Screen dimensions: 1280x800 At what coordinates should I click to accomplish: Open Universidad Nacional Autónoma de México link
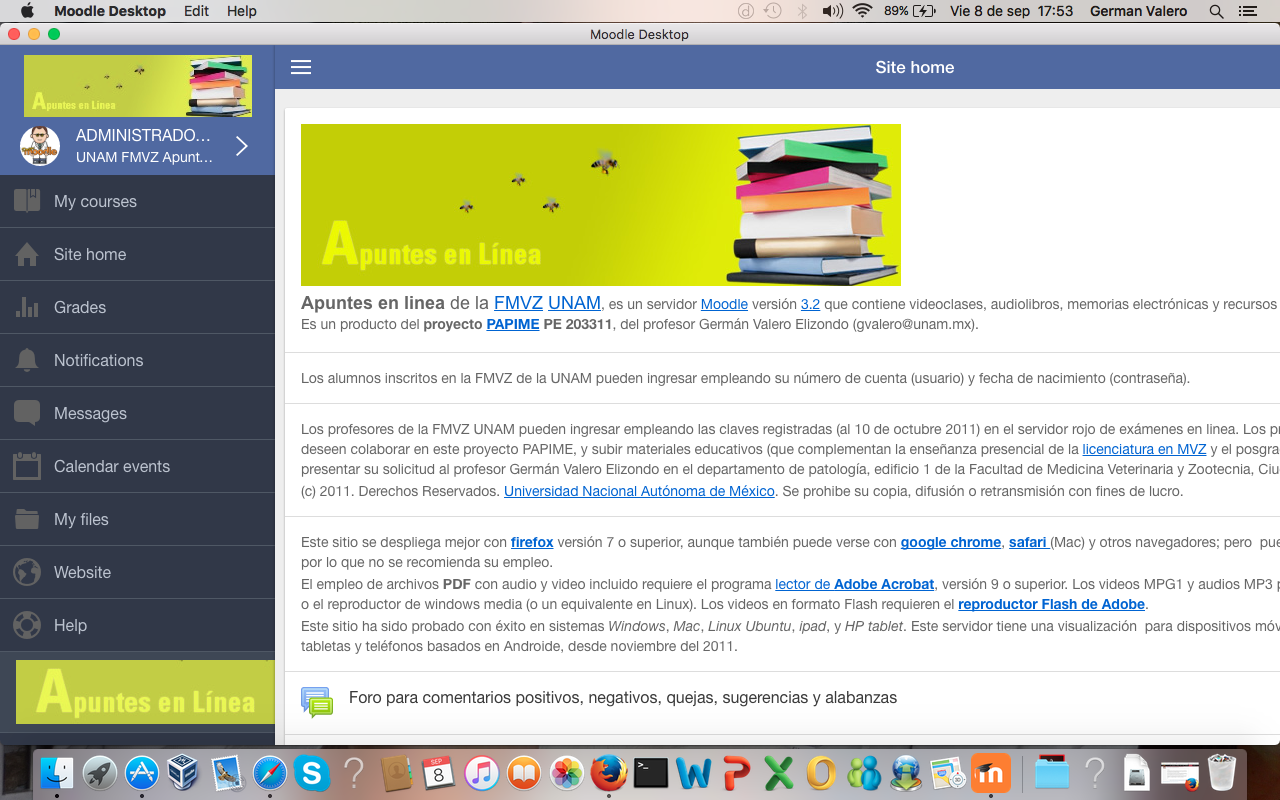[639, 491]
